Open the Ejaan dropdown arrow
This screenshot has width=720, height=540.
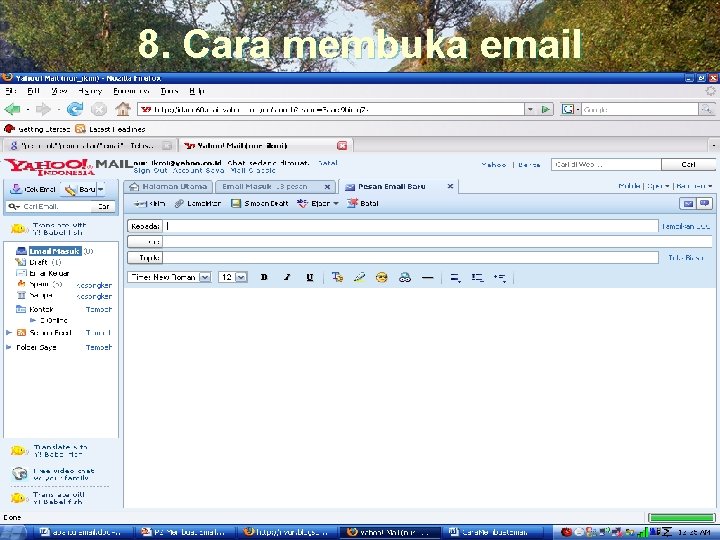336,203
